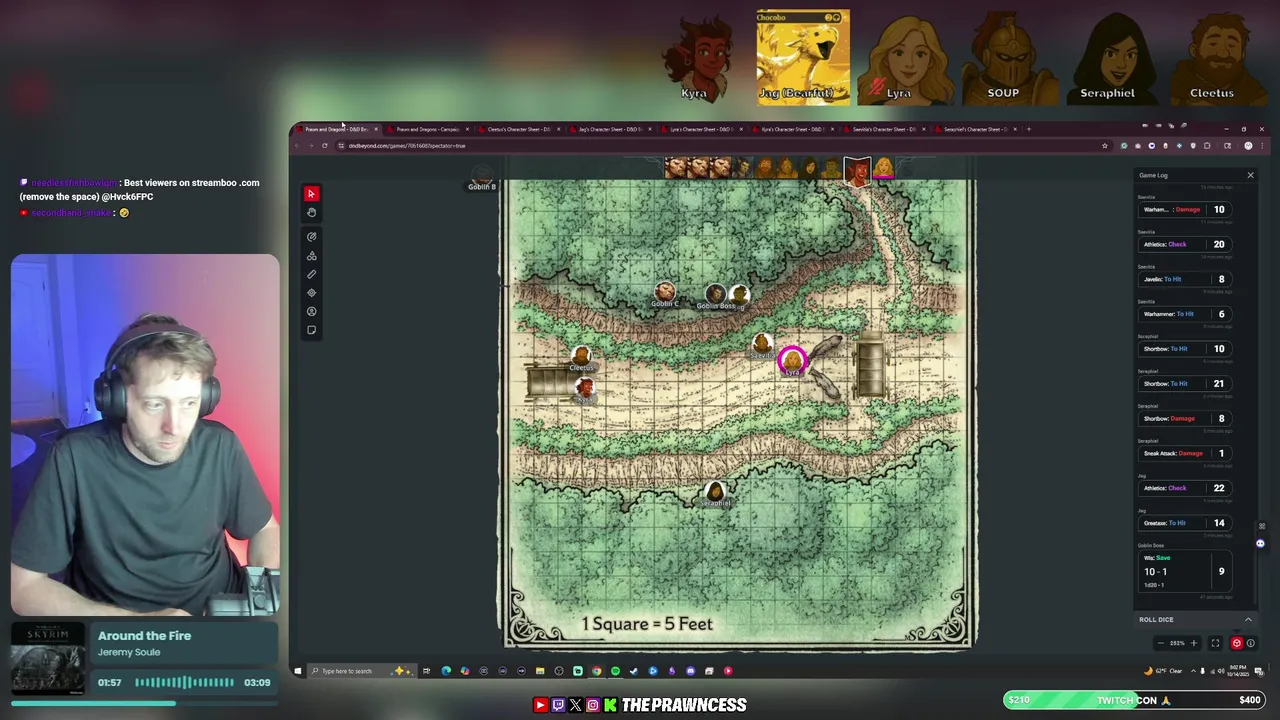Click the purple Discord icon beside Game Log

(x=1260, y=544)
